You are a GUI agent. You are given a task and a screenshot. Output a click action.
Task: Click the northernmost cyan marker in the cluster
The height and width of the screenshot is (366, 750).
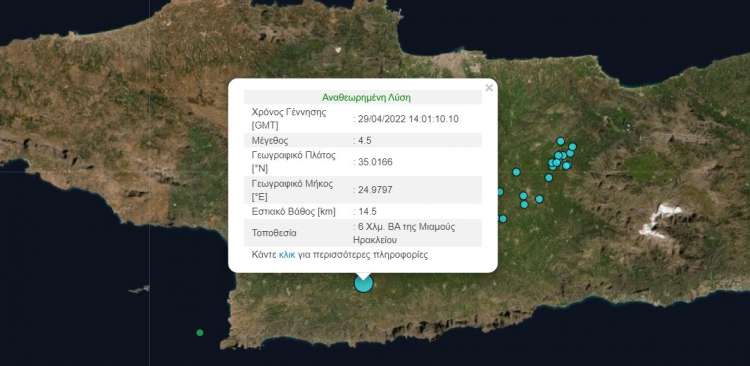pyautogui.click(x=561, y=141)
